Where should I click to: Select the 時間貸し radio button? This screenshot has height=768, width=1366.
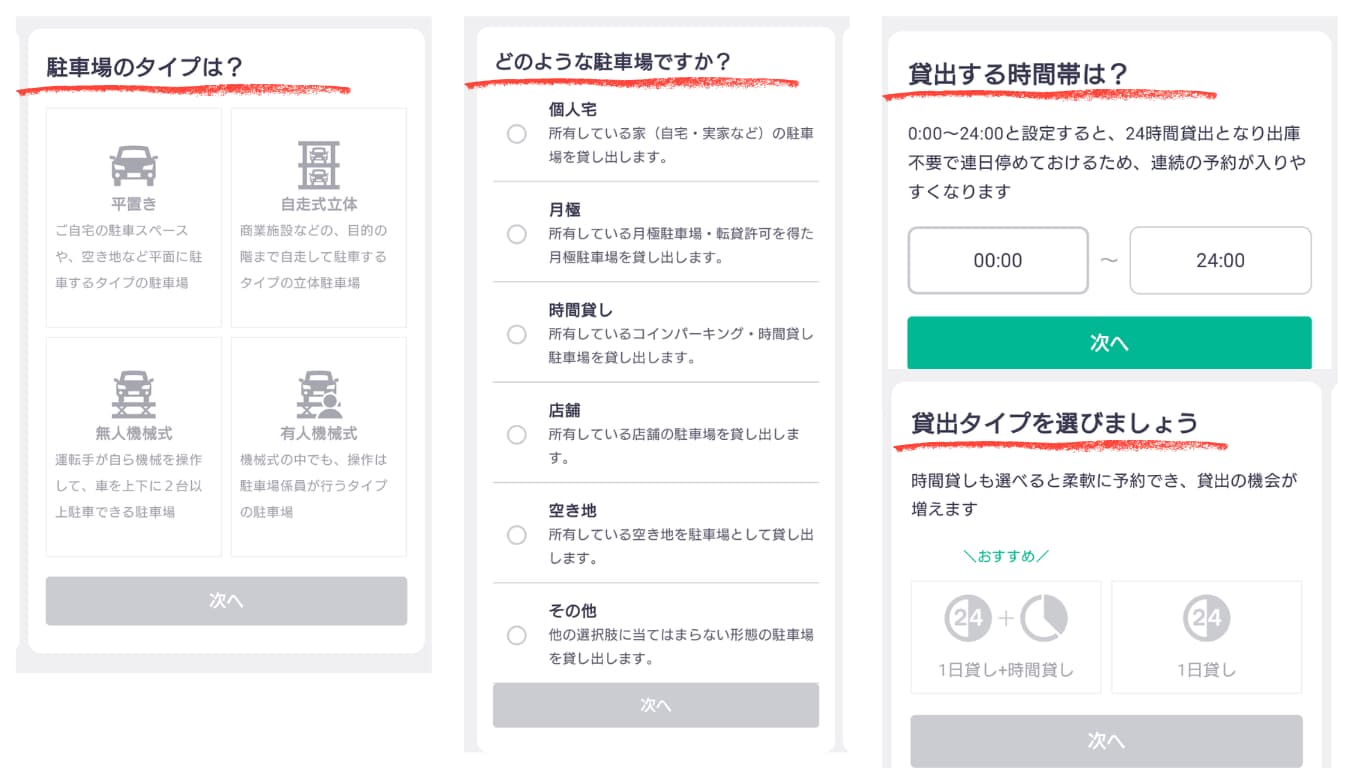point(517,334)
